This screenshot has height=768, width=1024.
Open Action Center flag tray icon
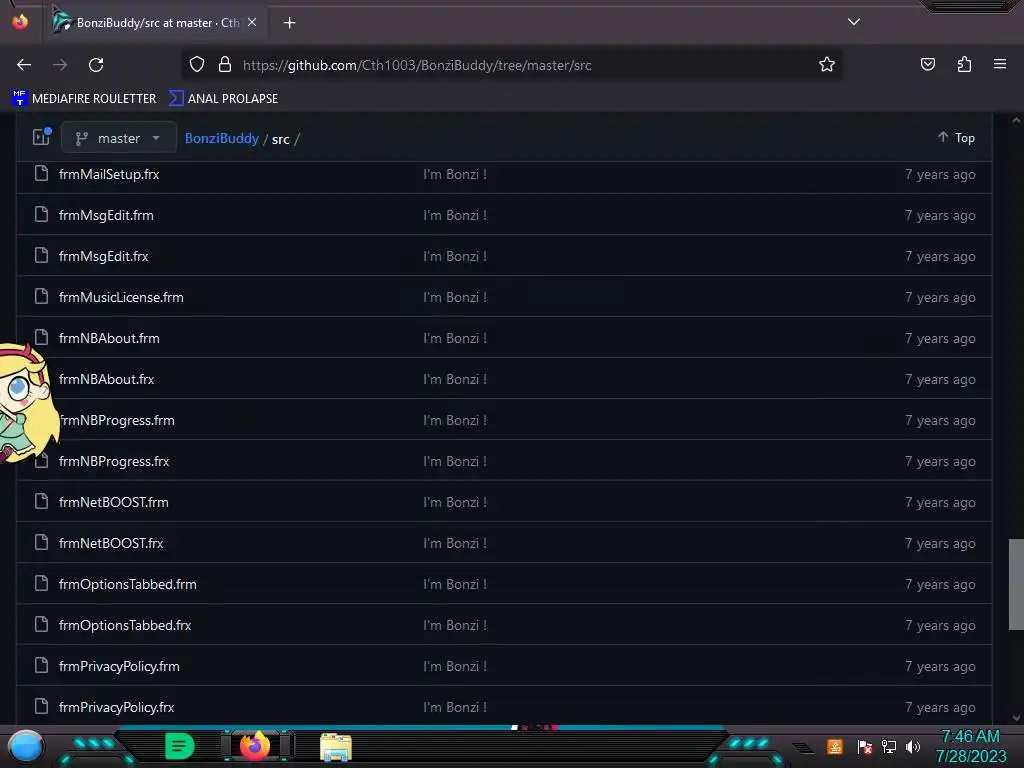coord(865,746)
